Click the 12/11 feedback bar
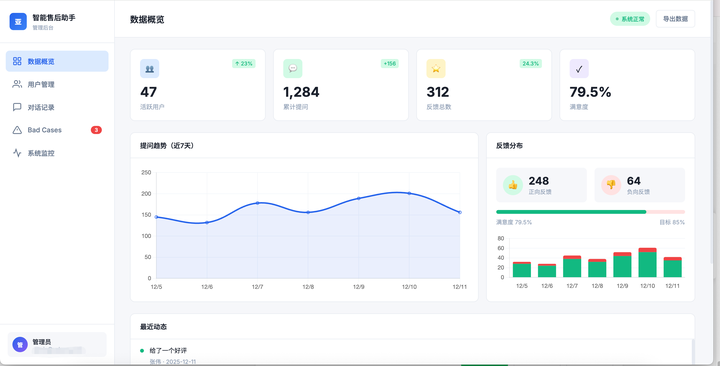 673,267
